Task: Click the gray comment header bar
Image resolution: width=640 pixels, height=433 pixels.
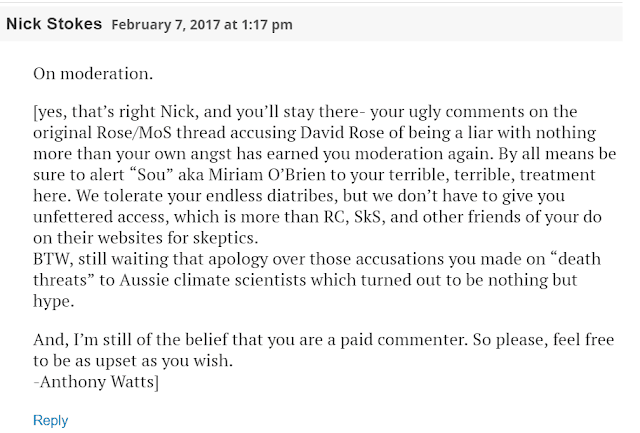Action: [311, 24]
